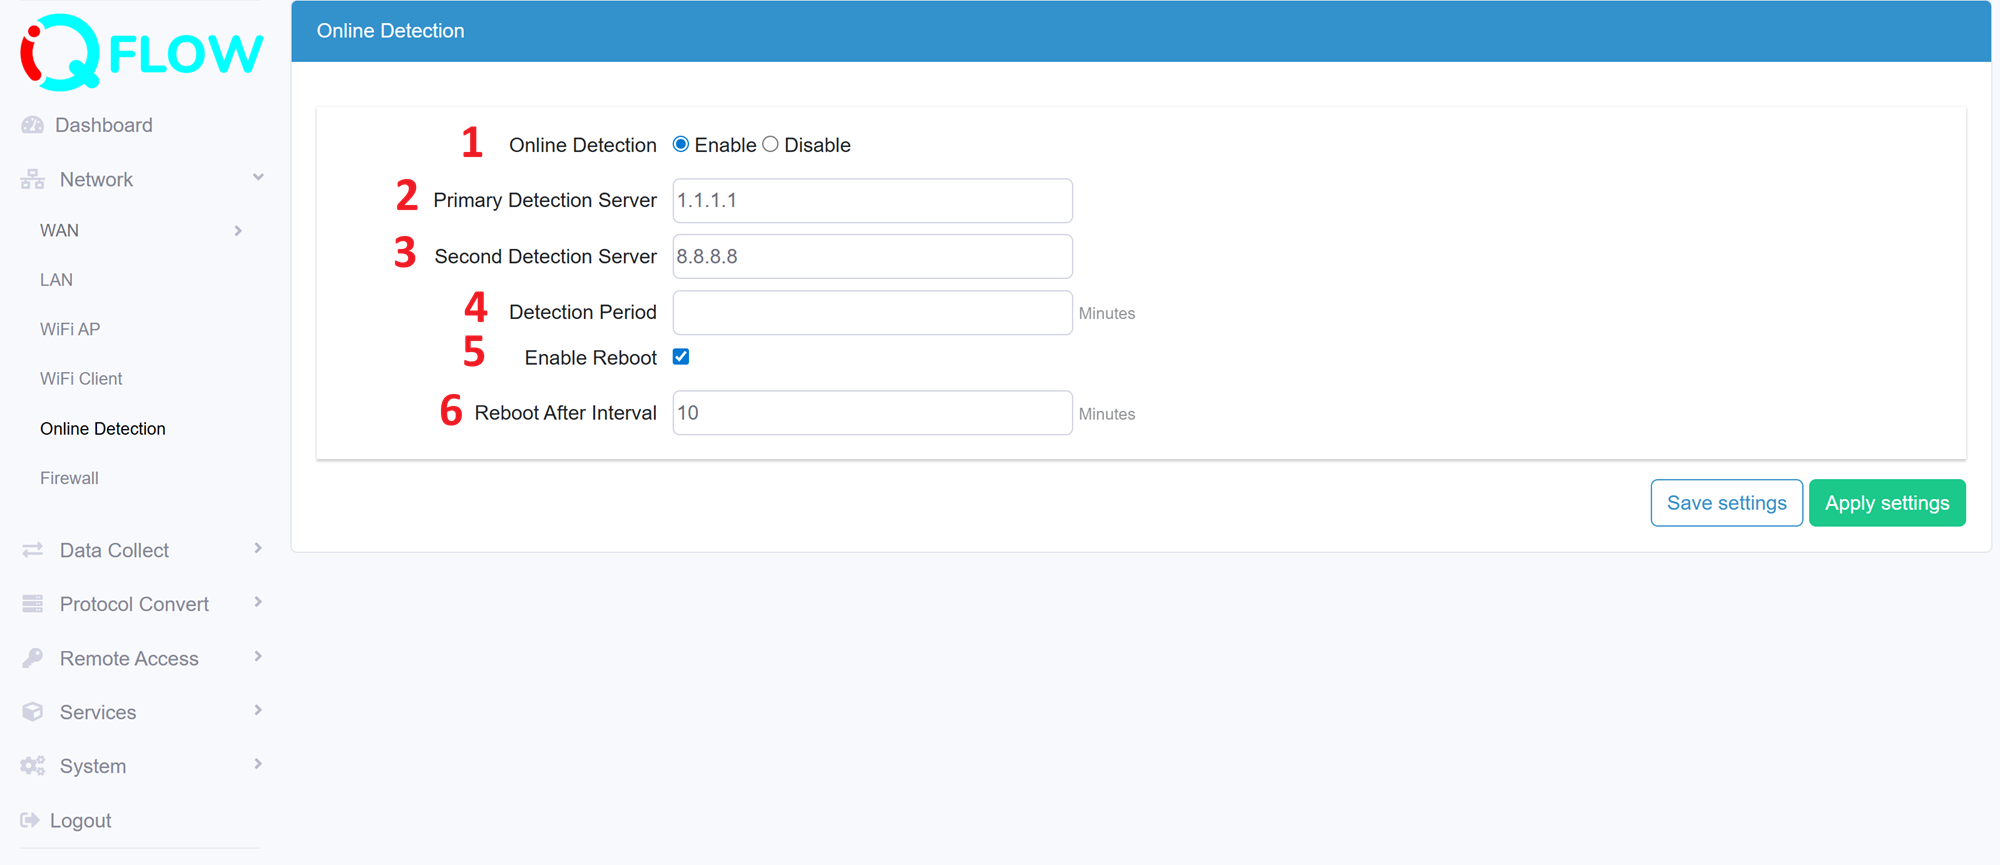Expand the Data Collect chevron
Screen dimensions: 2000x865
pos(258,548)
